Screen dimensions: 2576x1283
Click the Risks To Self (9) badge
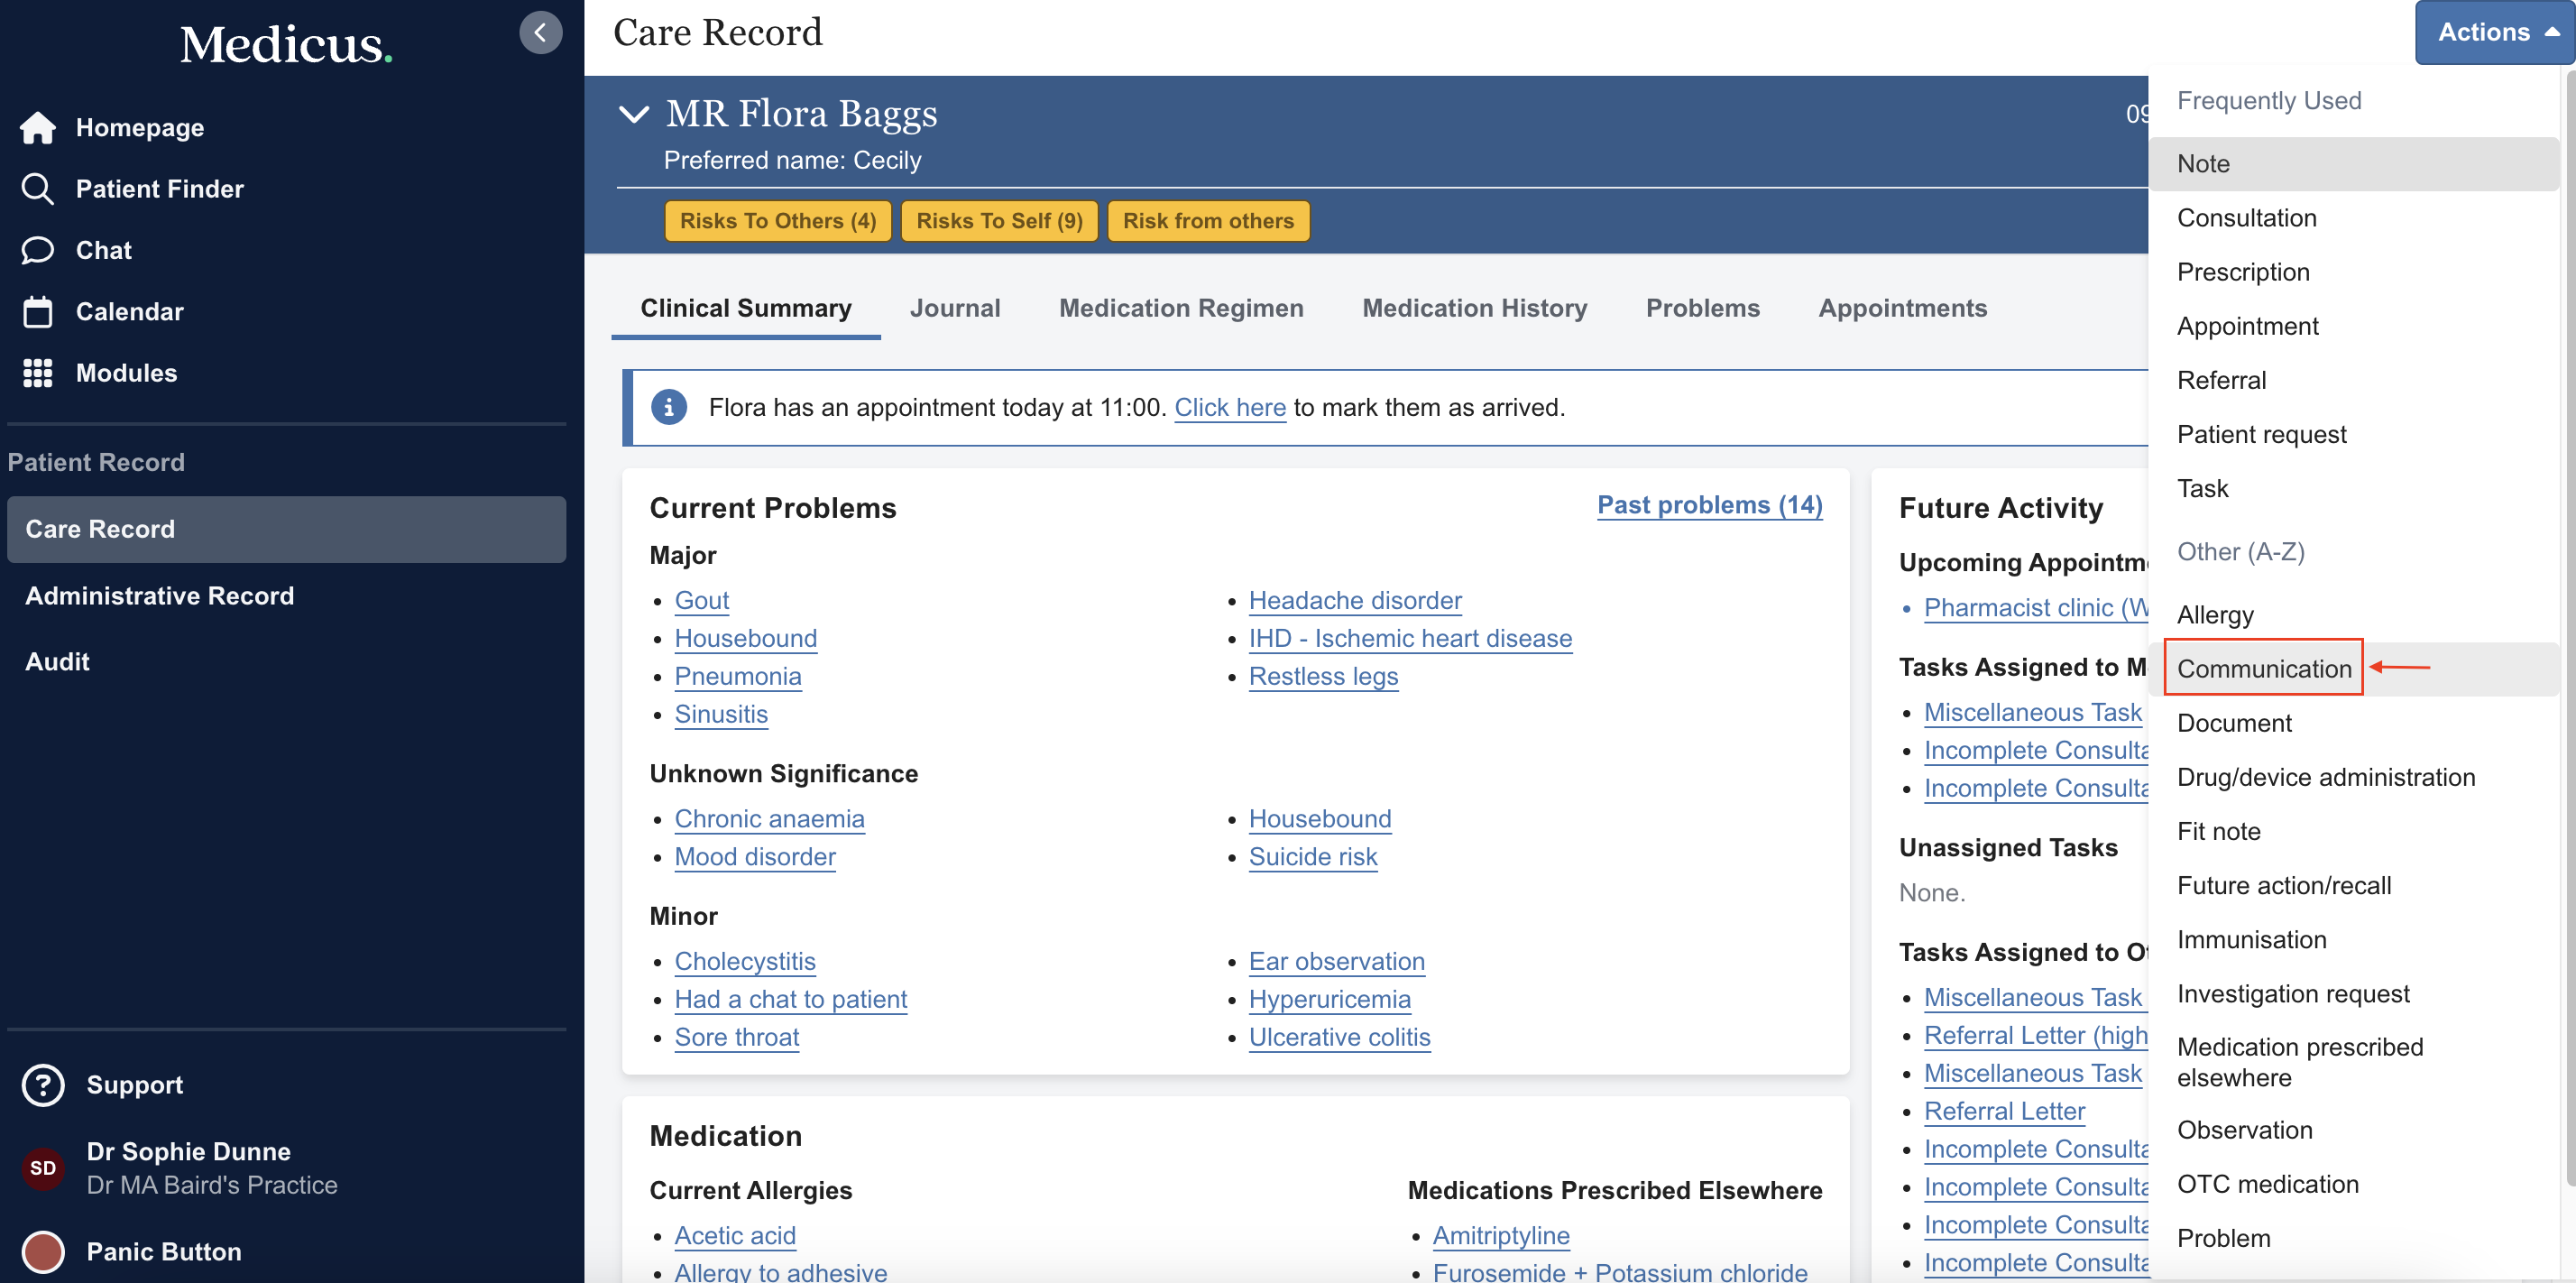coord(998,221)
